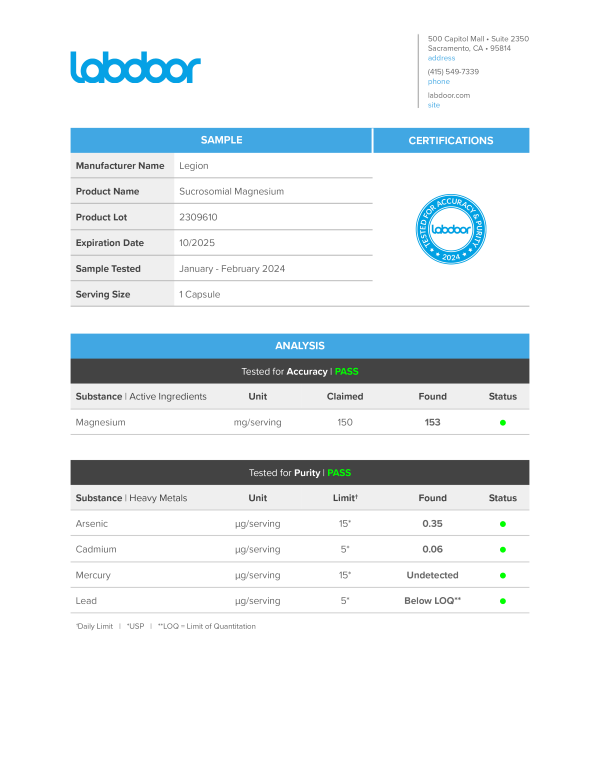Click the 'Legion' manufacturer value
600x776 pixels.
point(194,166)
